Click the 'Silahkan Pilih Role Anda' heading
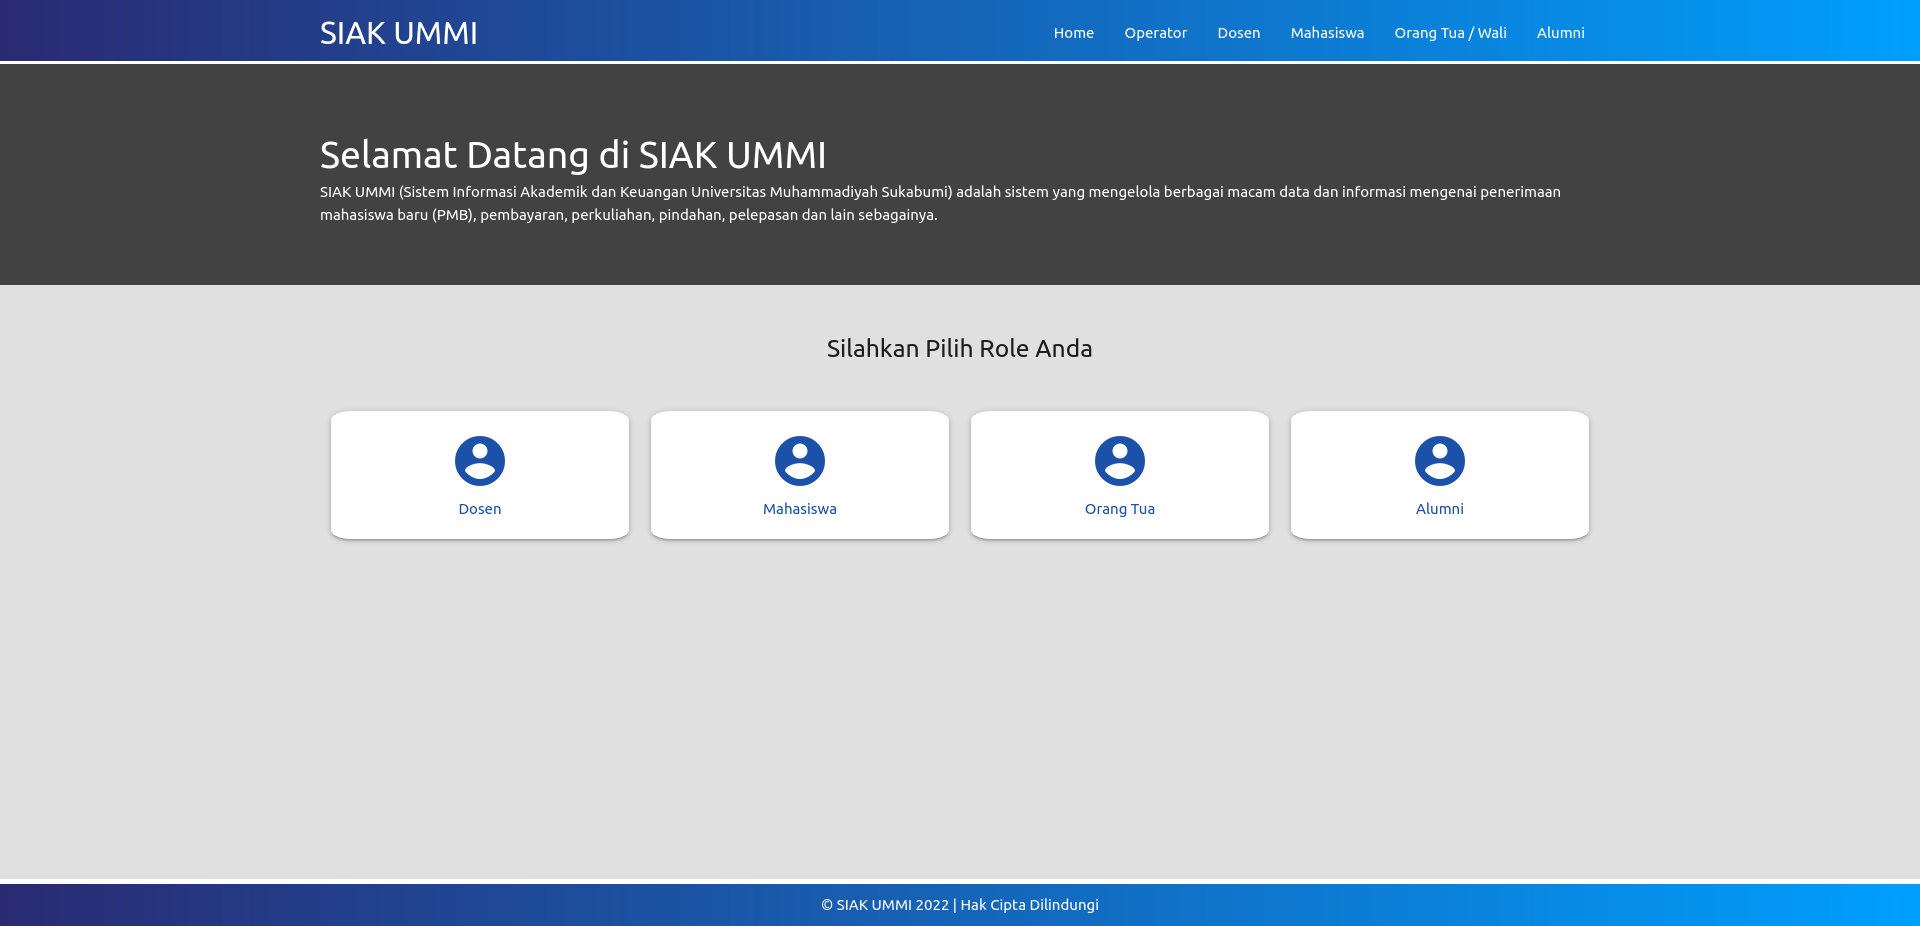This screenshot has width=1920, height=926. tap(959, 348)
